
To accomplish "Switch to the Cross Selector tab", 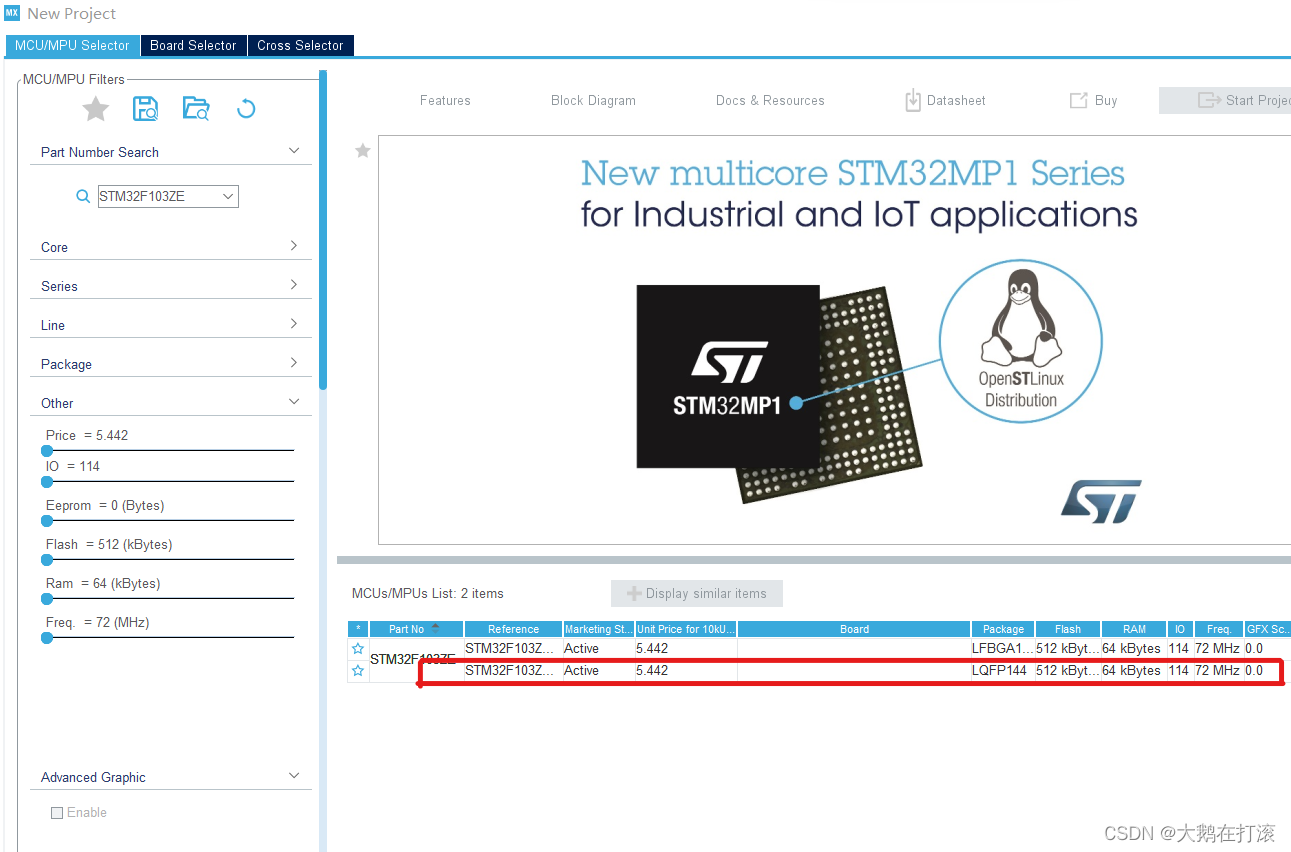I will tap(300, 46).
